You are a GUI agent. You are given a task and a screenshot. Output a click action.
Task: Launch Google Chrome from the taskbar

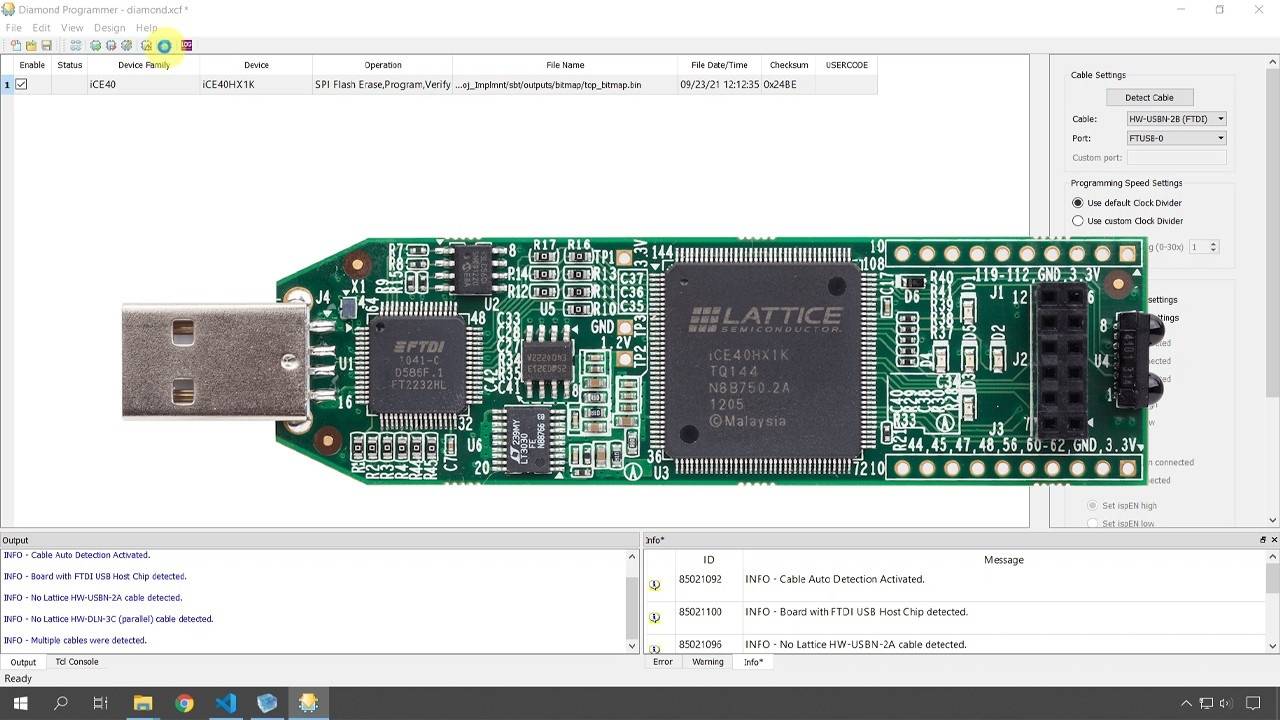[x=184, y=703]
